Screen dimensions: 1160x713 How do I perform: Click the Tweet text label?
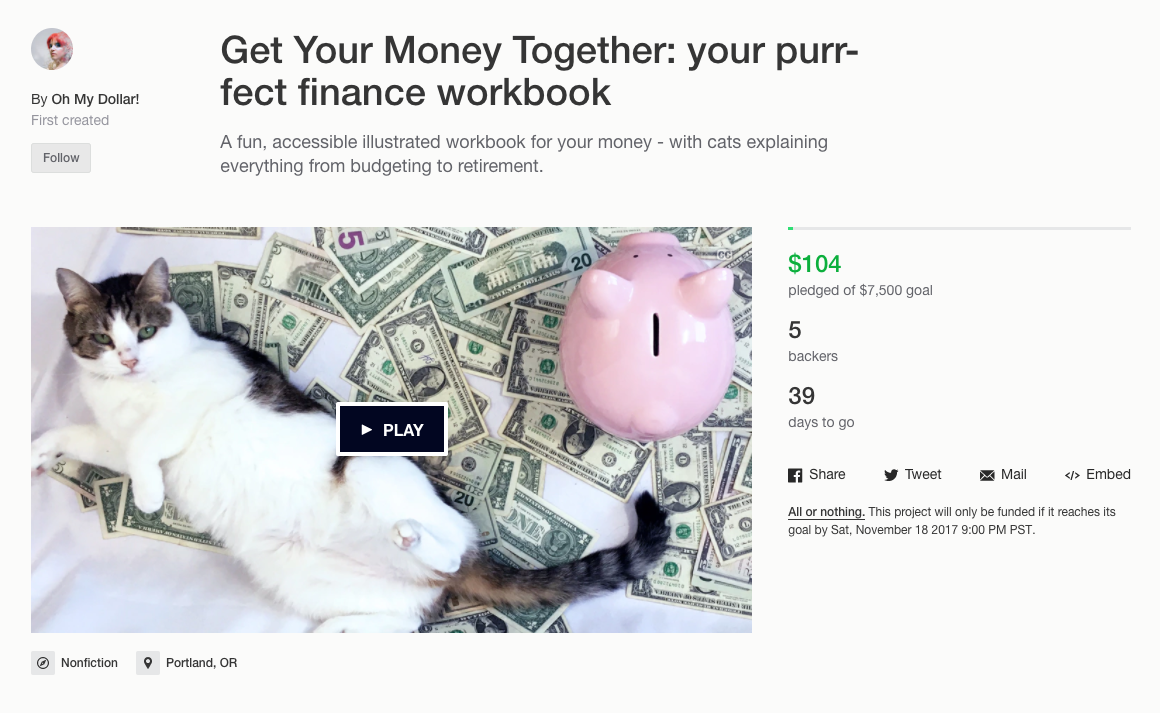(x=923, y=475)
